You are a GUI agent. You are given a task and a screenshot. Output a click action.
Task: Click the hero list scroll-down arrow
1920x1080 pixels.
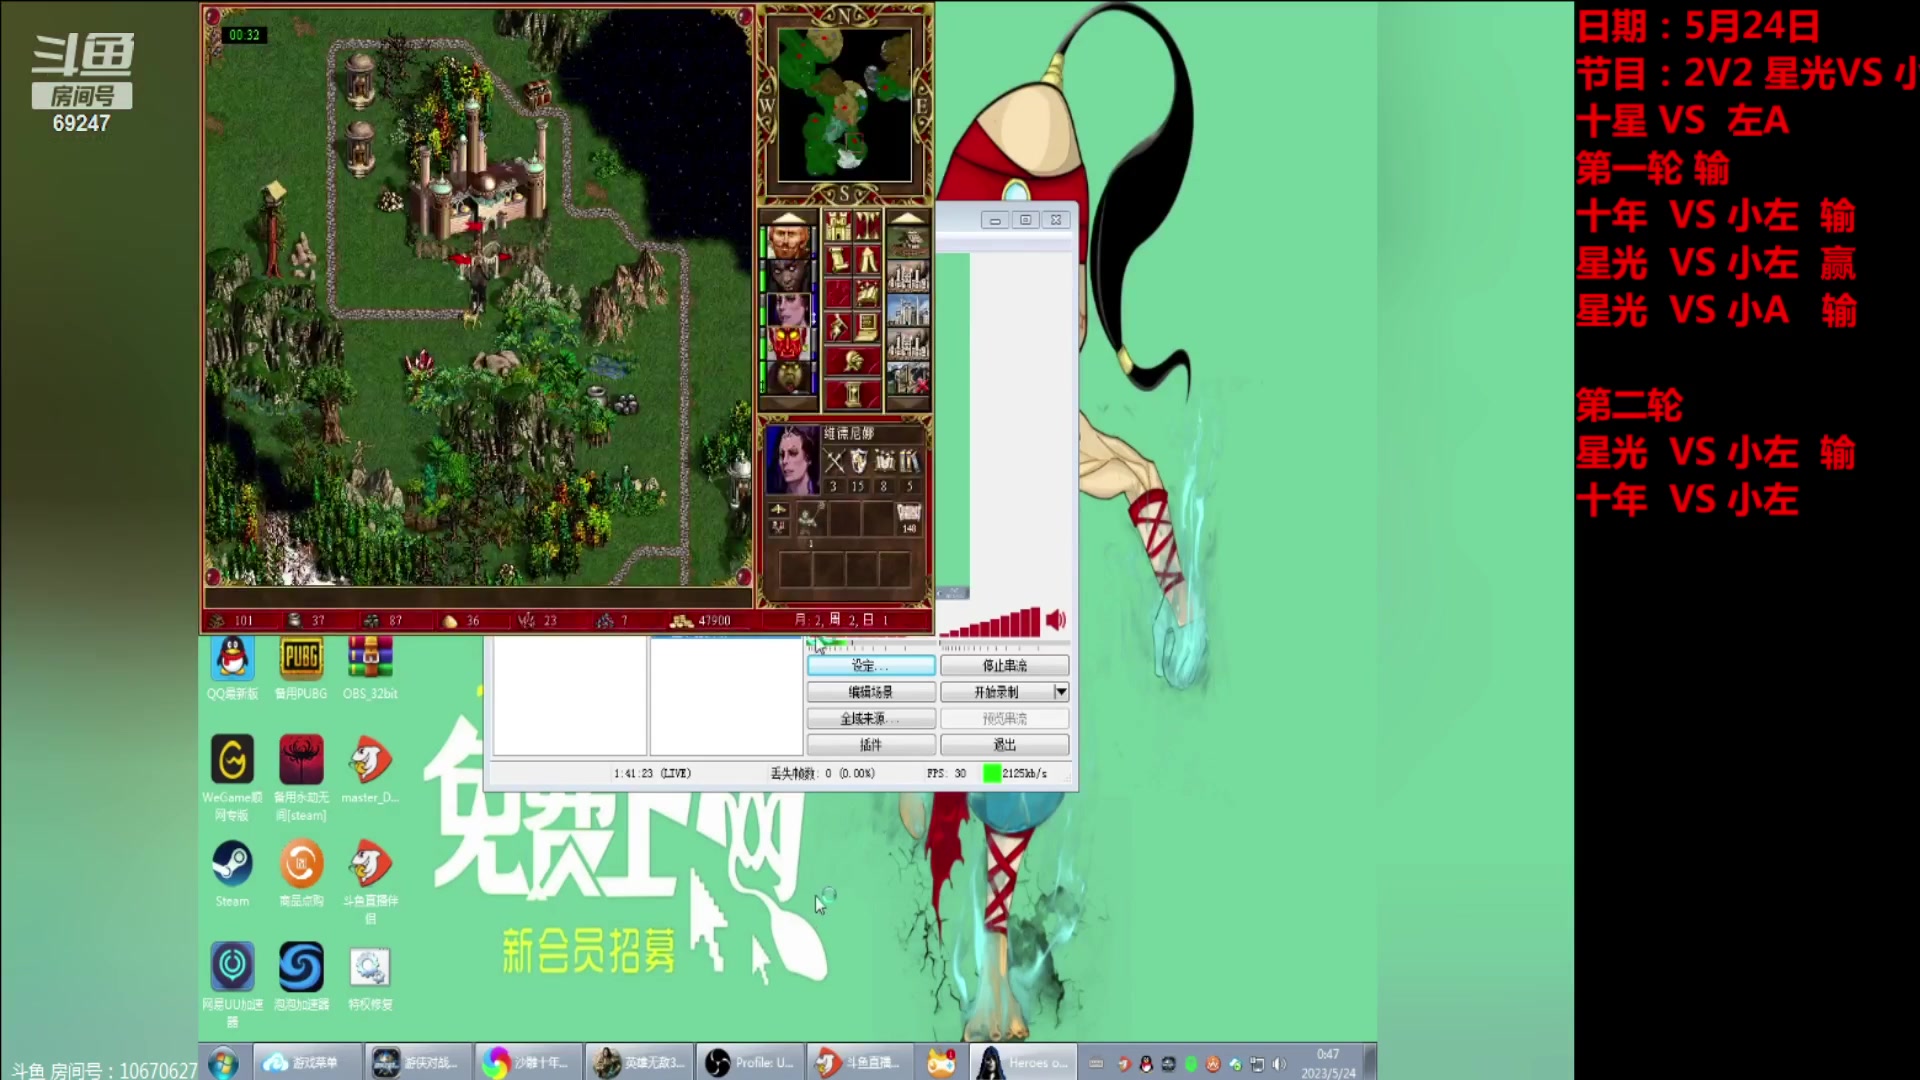(789, 402)
